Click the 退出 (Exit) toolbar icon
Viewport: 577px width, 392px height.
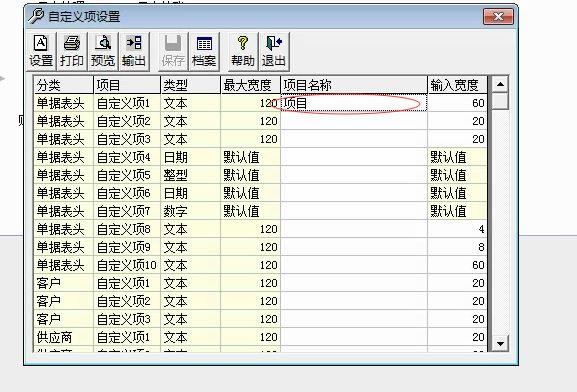tap(274, 51)
